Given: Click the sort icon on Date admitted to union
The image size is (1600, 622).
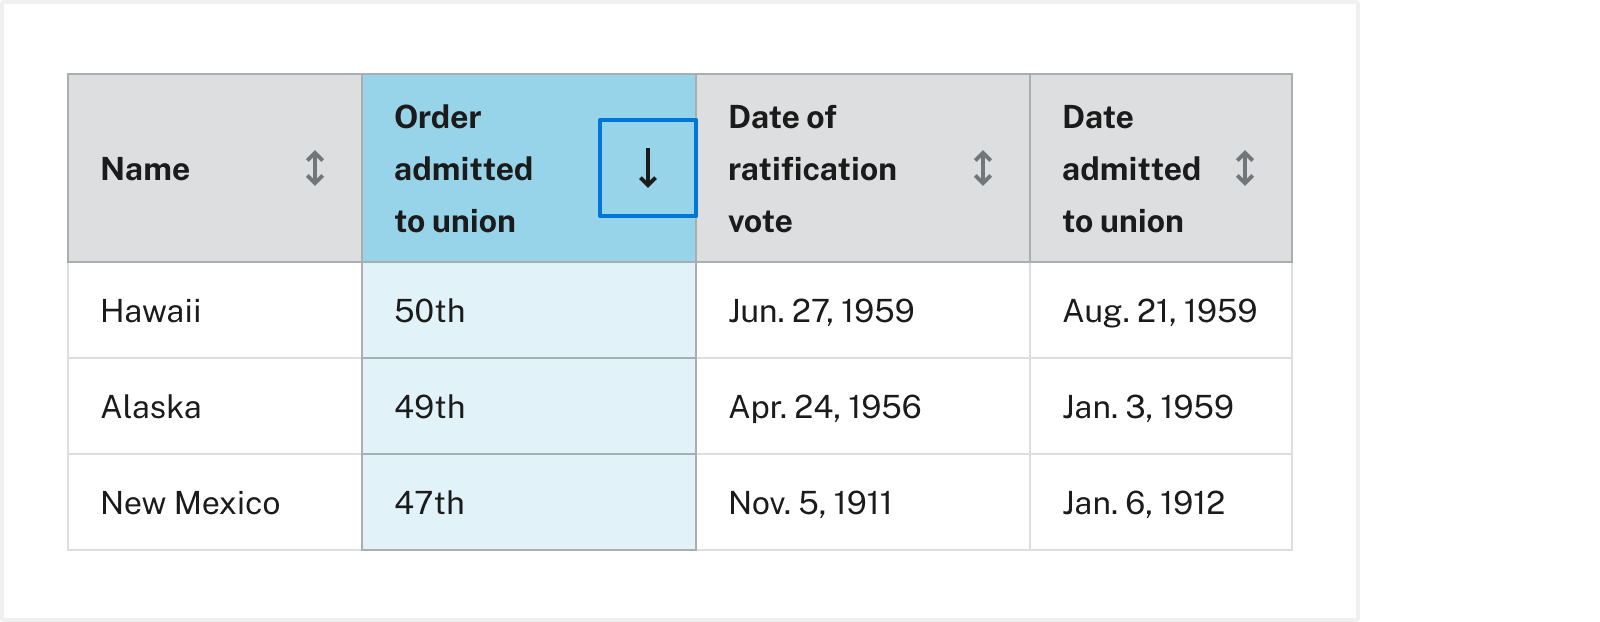Looking at the screenshot, I should (1245, 169).
